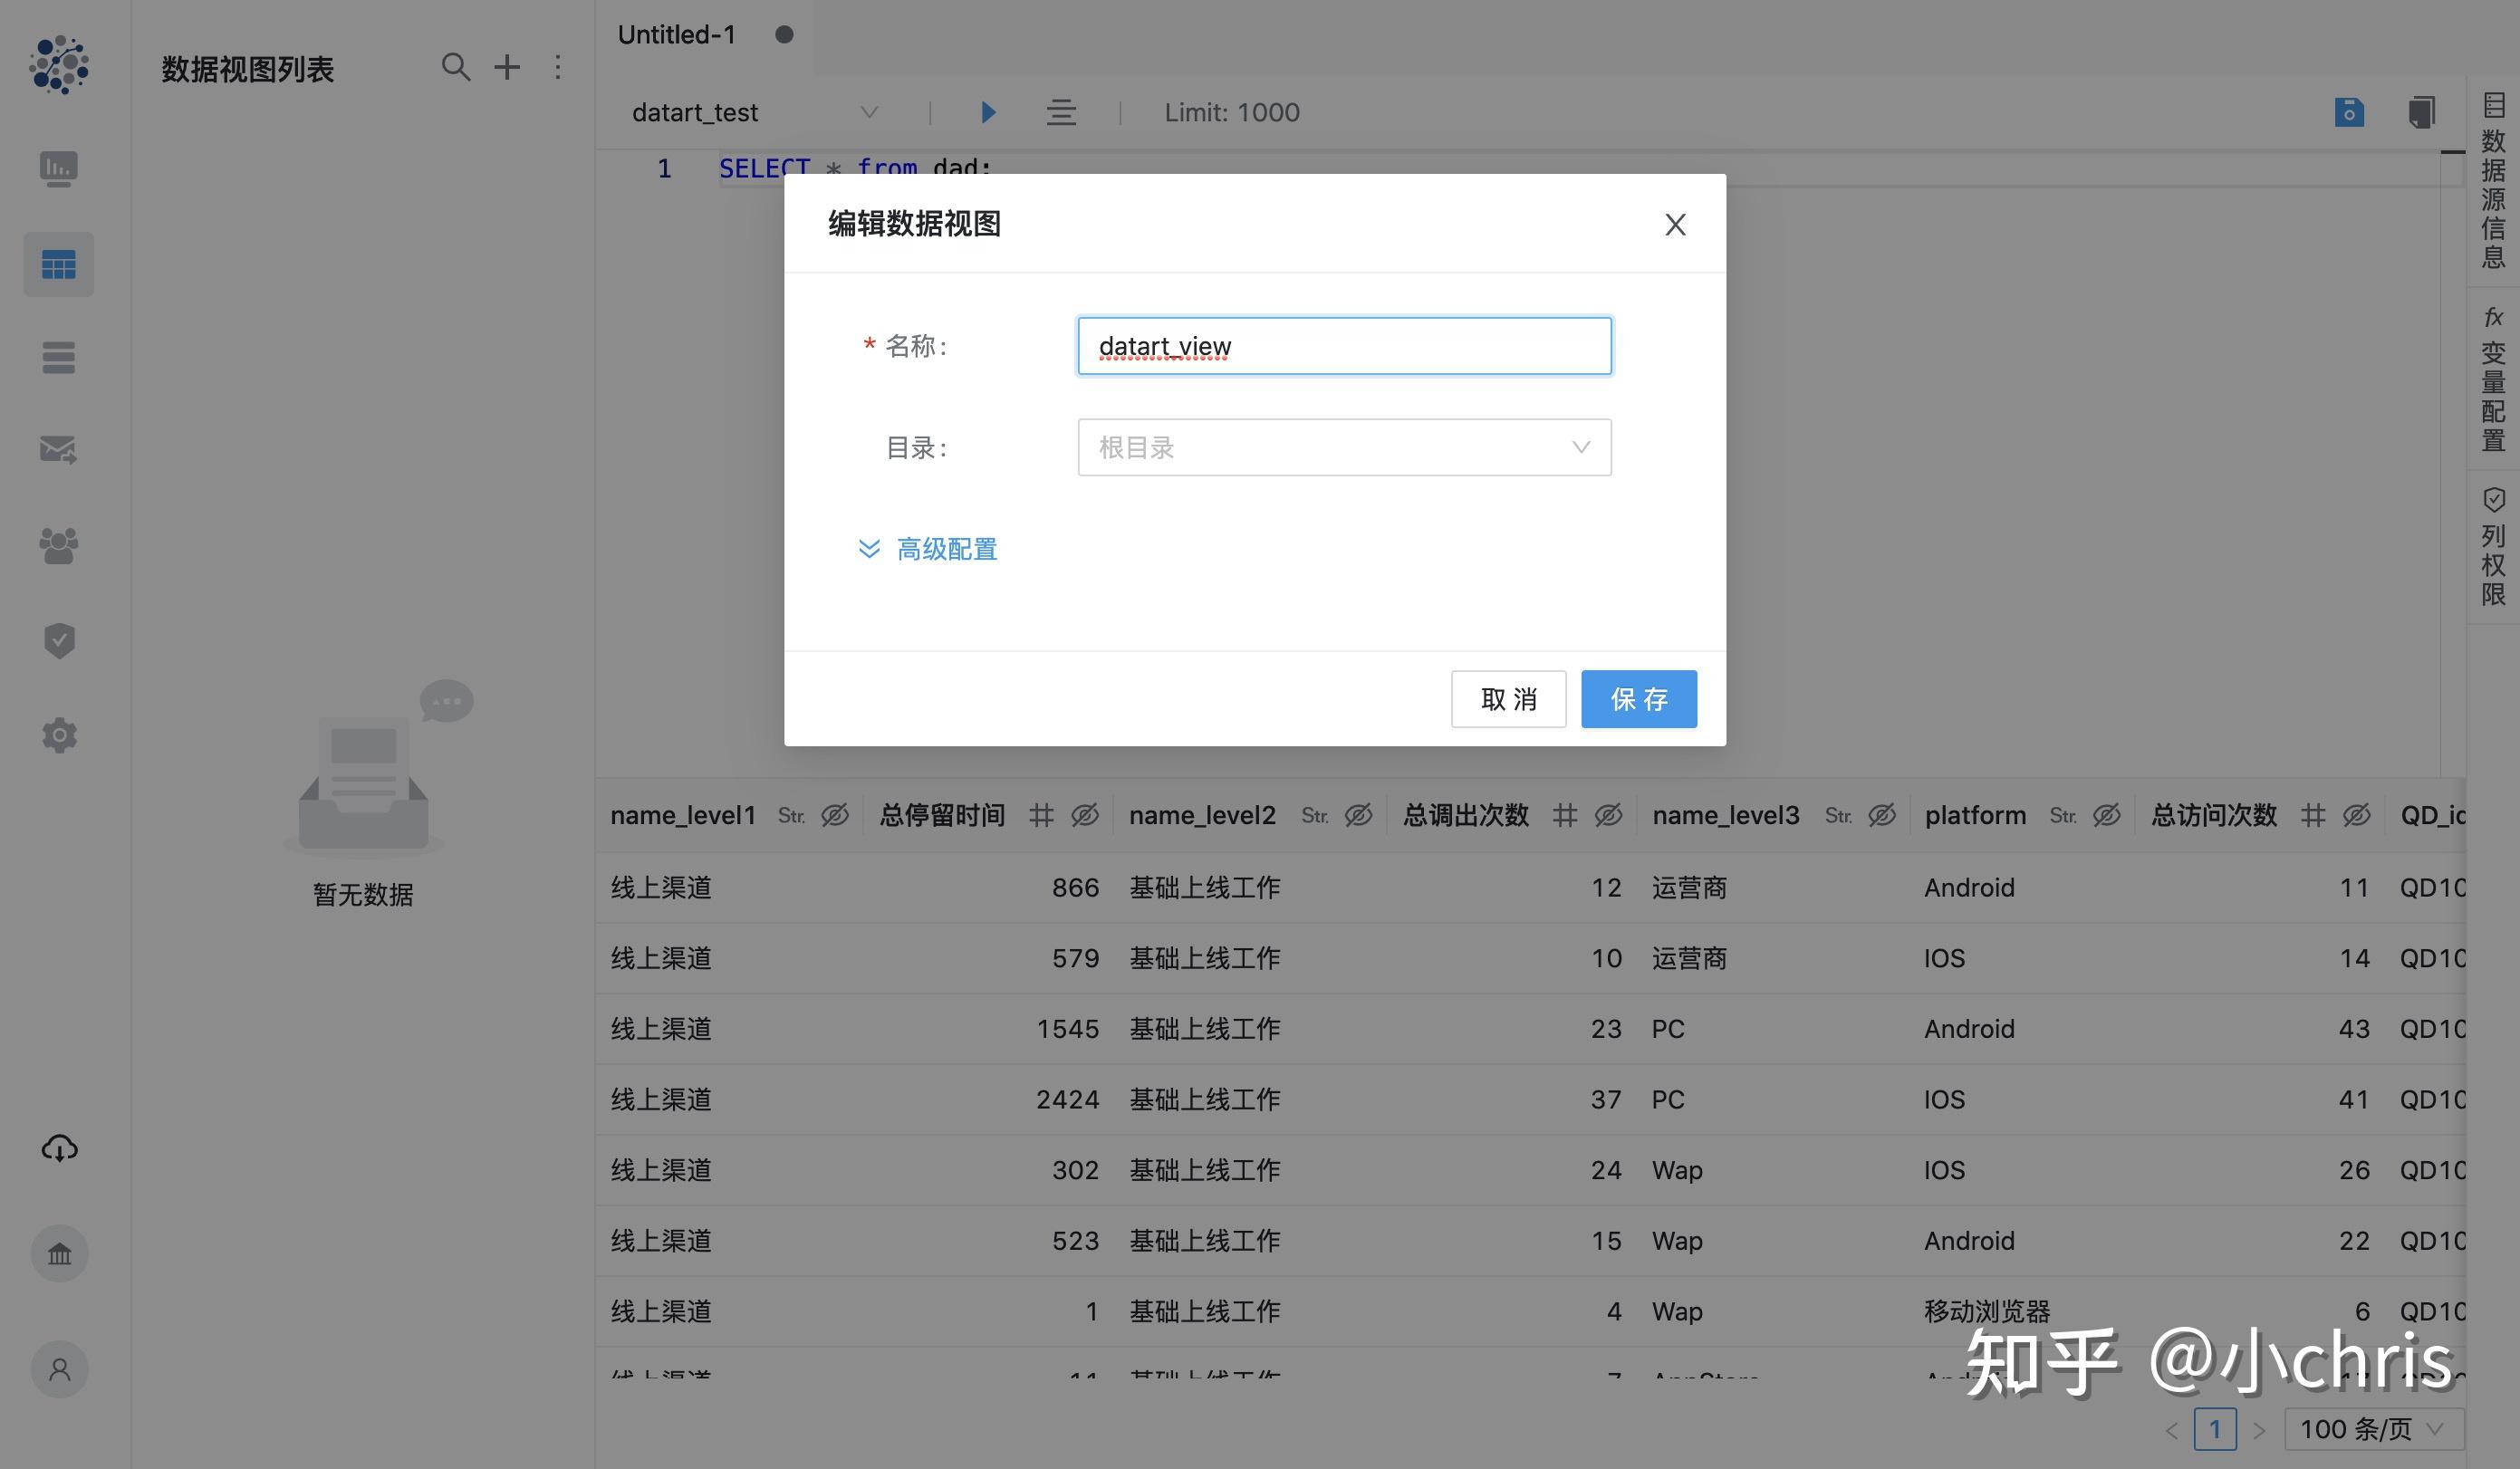This screenshot has height=1469, width=2520.
Task: Run the SQL query with the play button
Action: [988, 112]
